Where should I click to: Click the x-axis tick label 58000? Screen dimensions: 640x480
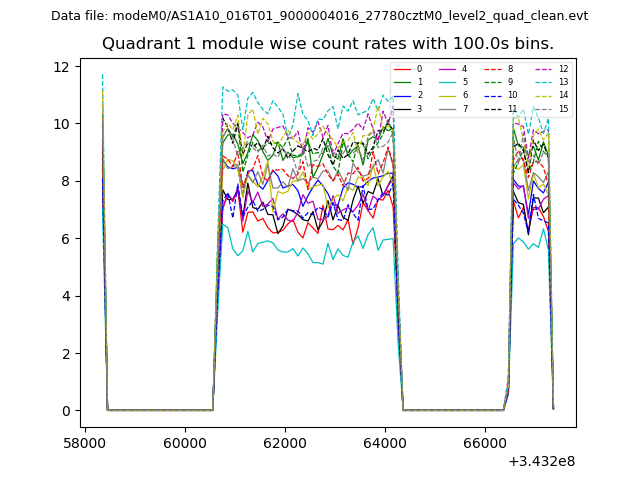(x=85, y=441)
